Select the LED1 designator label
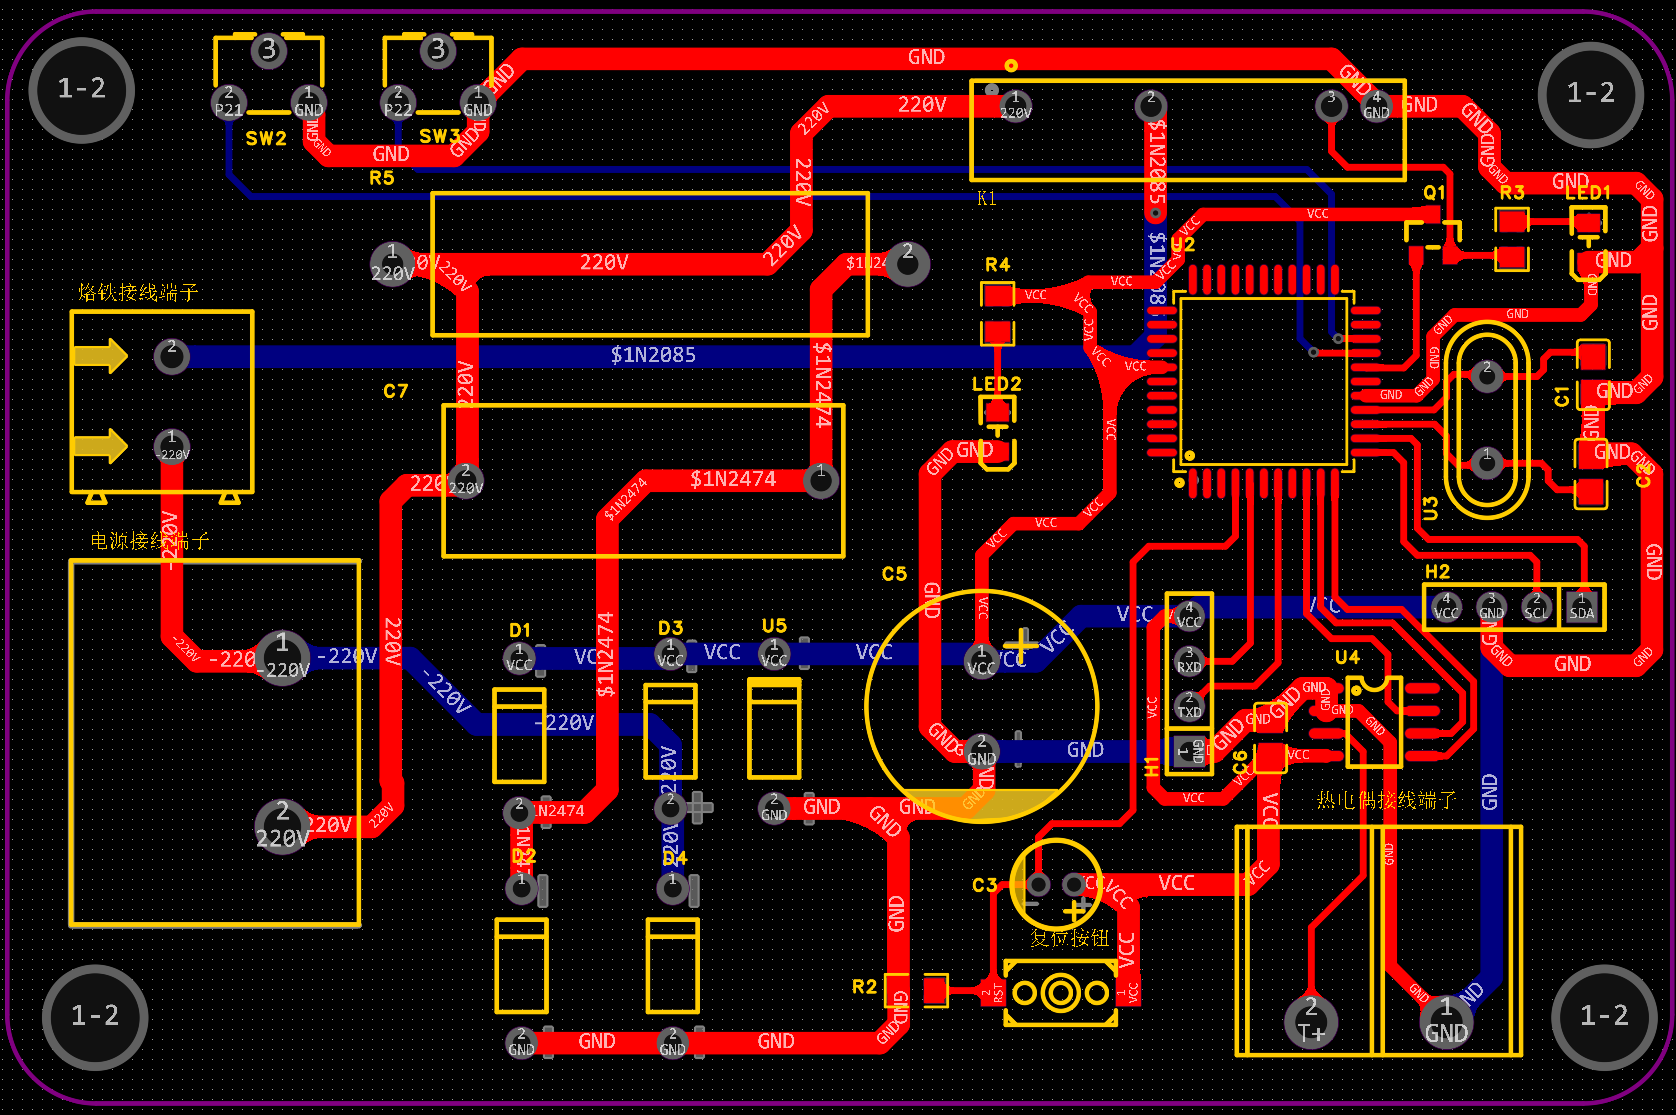Image resolution: width=1676 pixels, height=1115 pixels. click(x=1588, y=192)
